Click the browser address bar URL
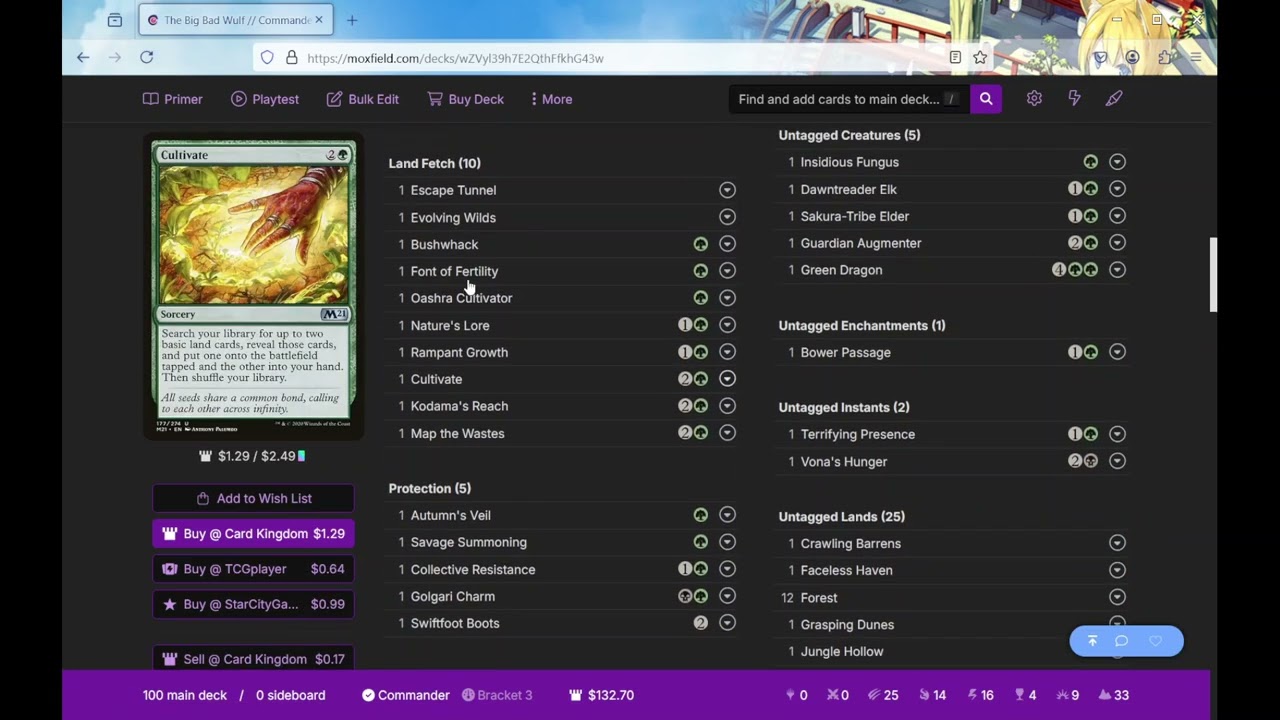This screenshot has height=720, width=1280. click(x=455, y=58)
